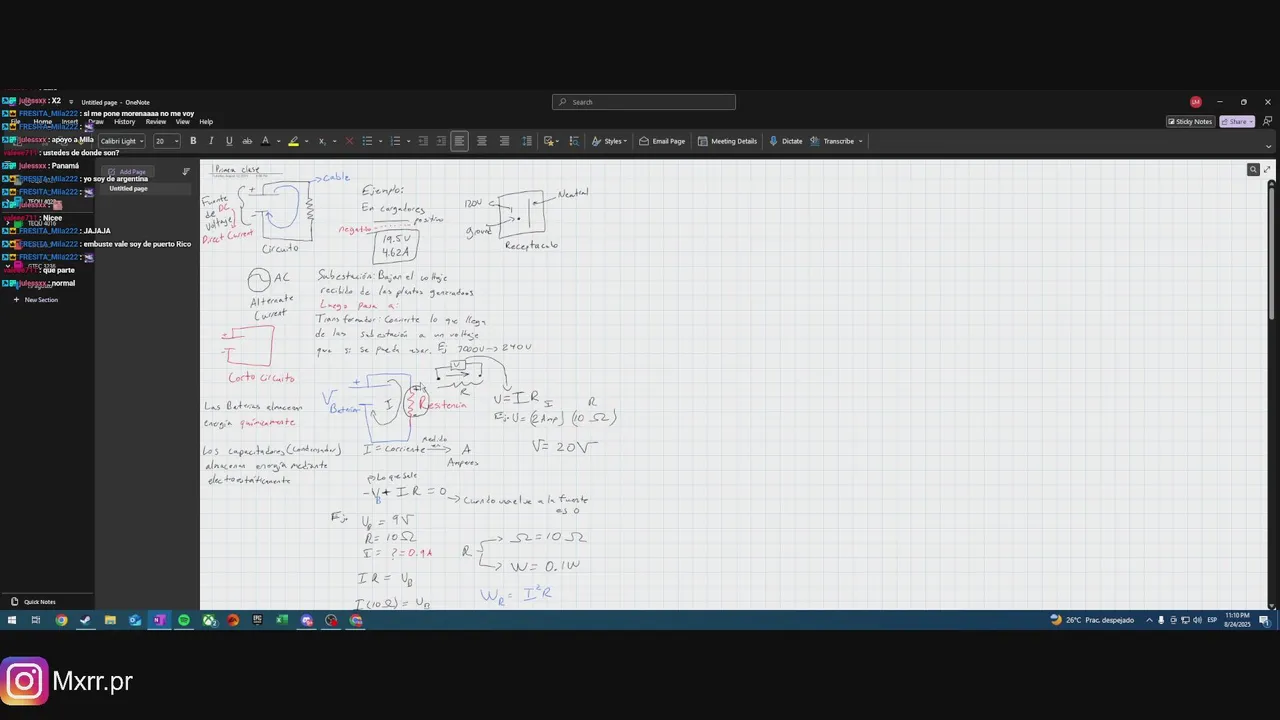
Task: Open Xbox app from the taskbar
Action: (x=208, y=620)
